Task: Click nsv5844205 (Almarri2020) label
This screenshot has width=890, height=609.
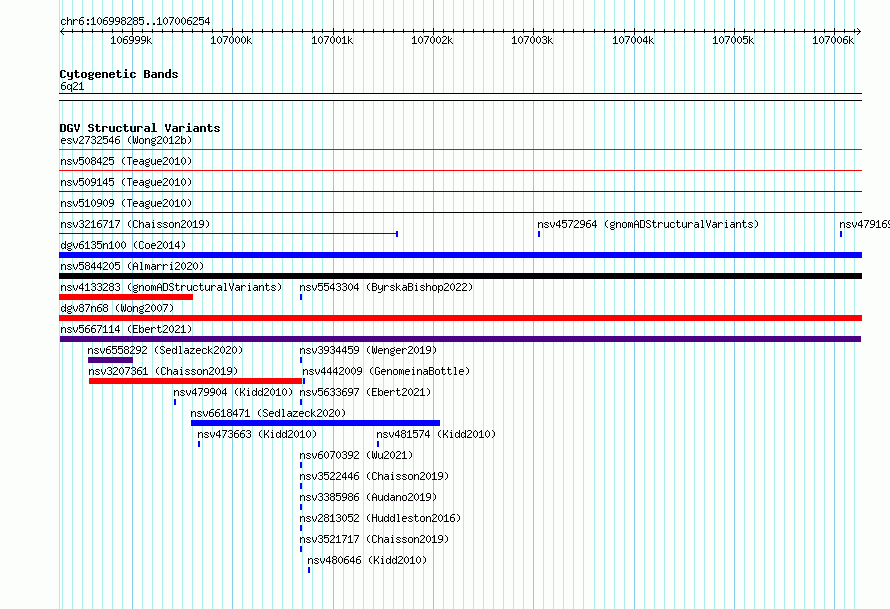Action: tap(132, 266)
